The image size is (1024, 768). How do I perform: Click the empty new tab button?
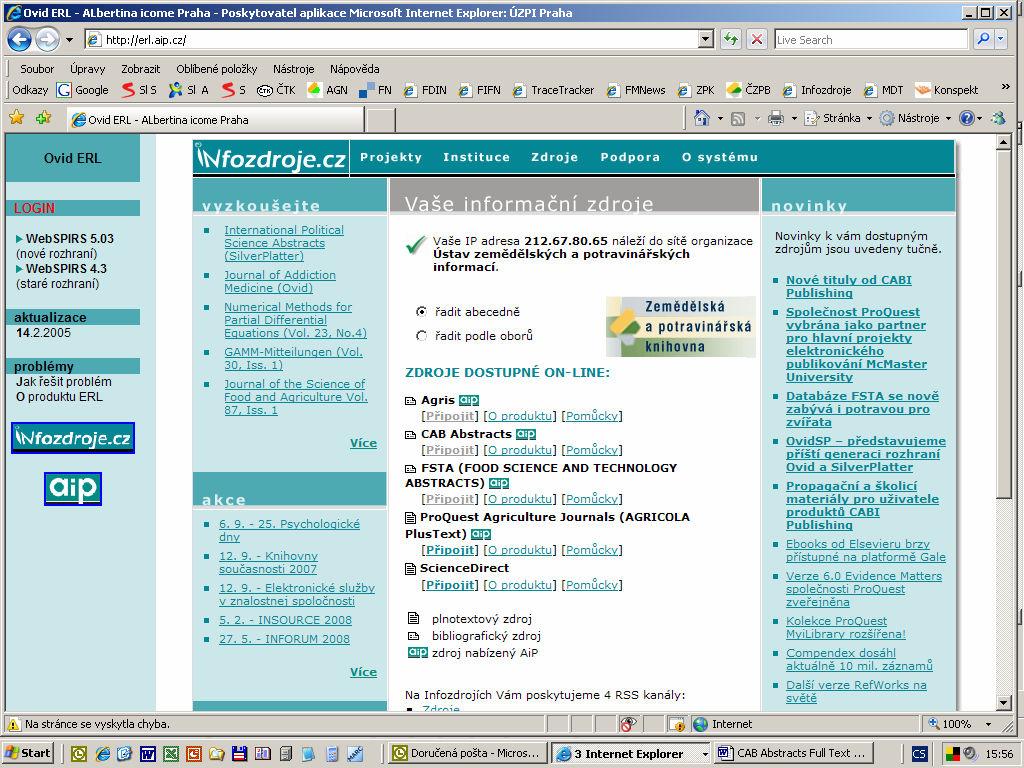click(x=379, y=120)
